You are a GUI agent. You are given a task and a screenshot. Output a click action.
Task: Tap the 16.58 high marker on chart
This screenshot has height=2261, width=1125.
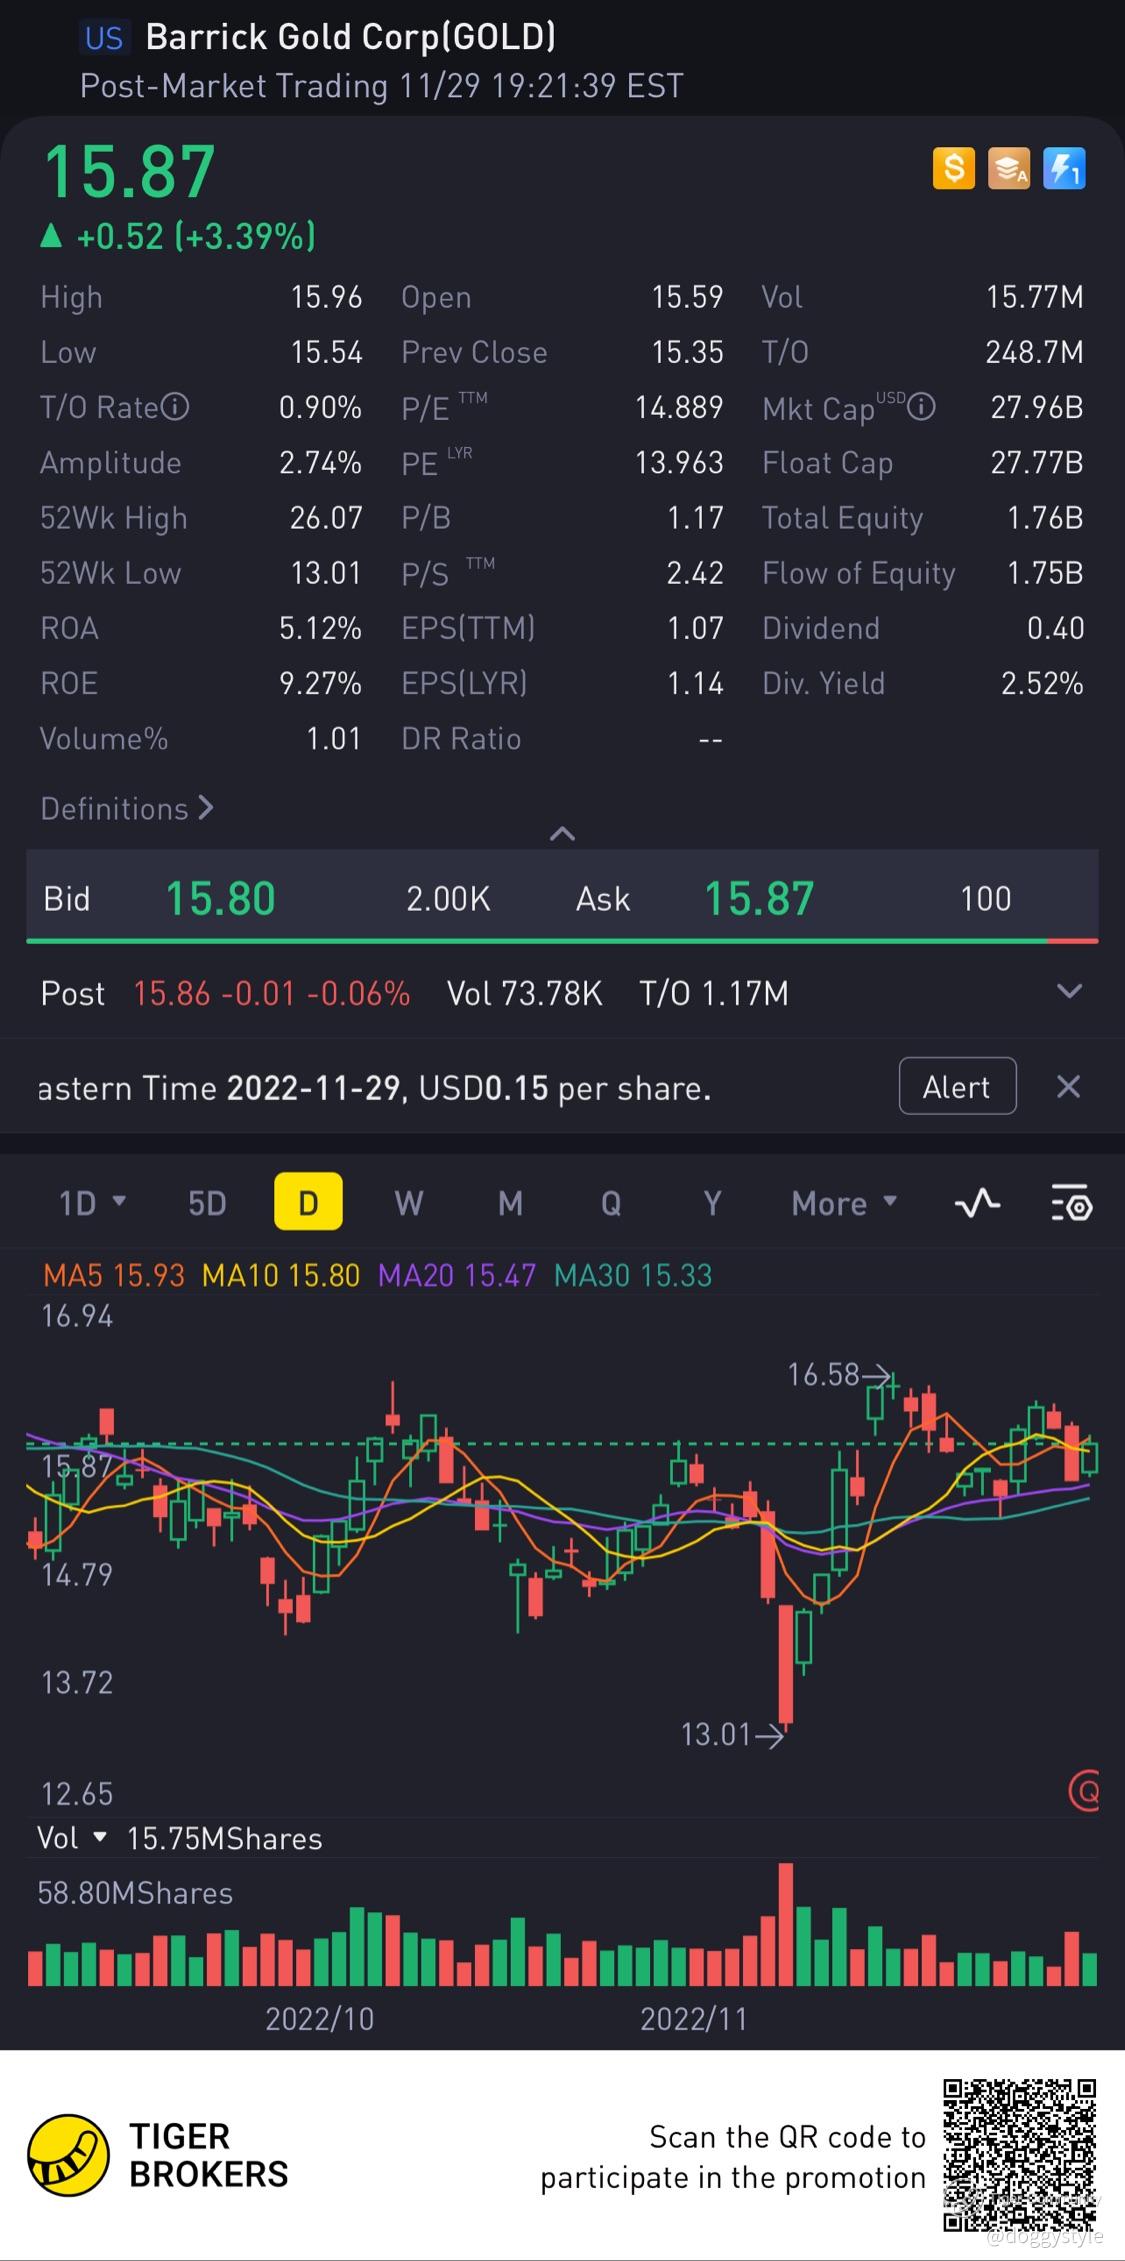pyautogui.click(x=838, y=1375)
